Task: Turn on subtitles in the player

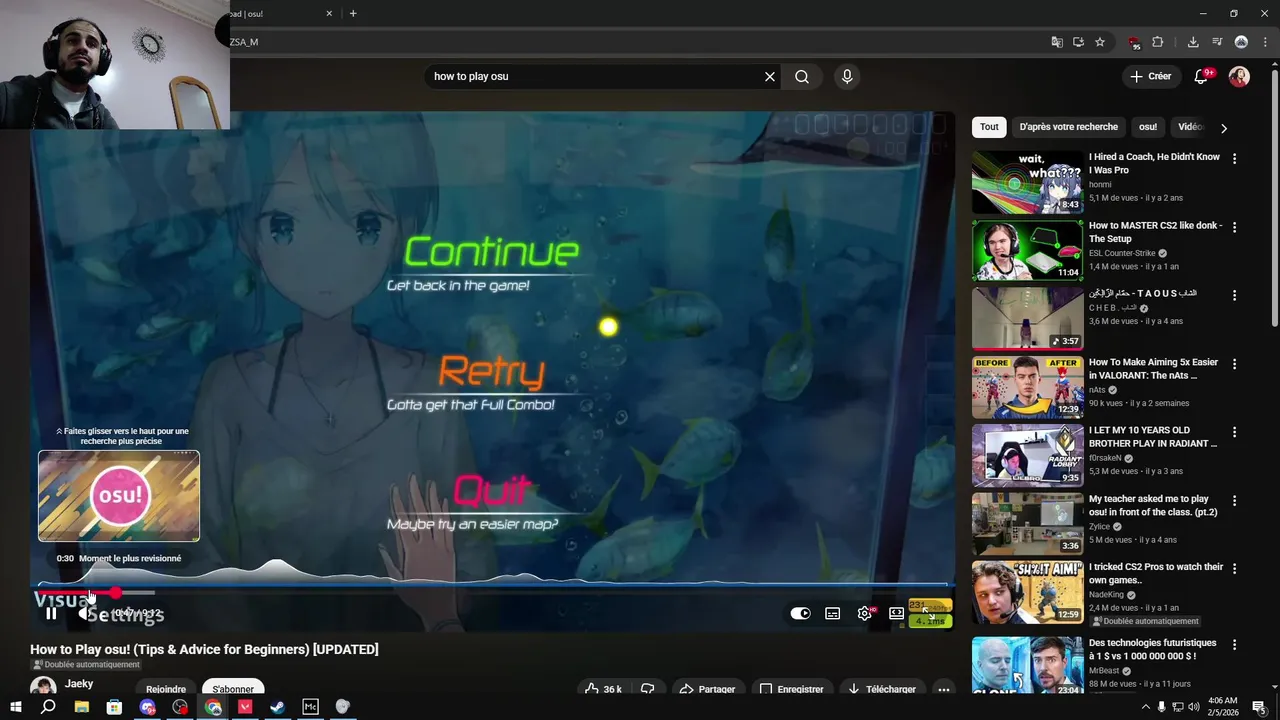Action: [832, 614]
